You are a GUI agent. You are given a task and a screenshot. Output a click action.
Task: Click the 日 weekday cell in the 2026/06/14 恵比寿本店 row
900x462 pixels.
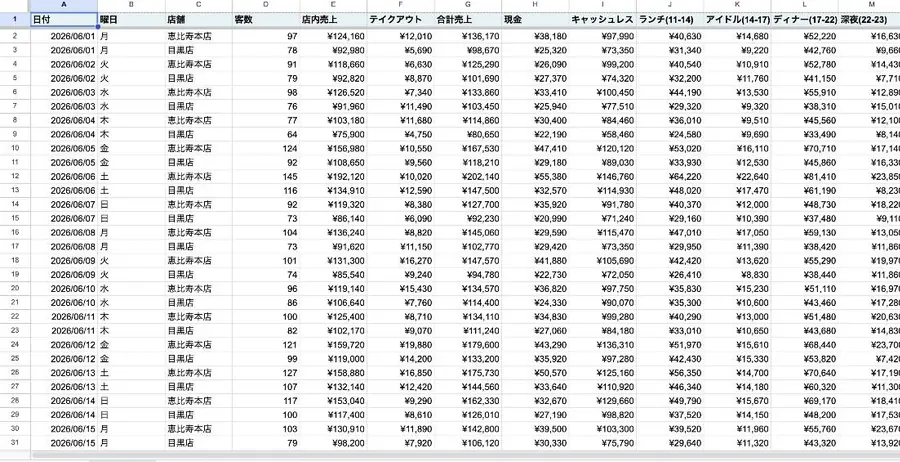[131, 401]
